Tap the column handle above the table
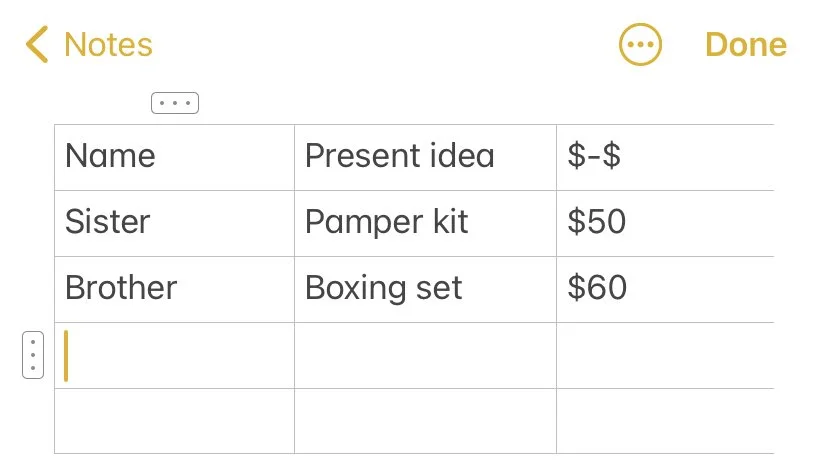 (x=175, y=103)
